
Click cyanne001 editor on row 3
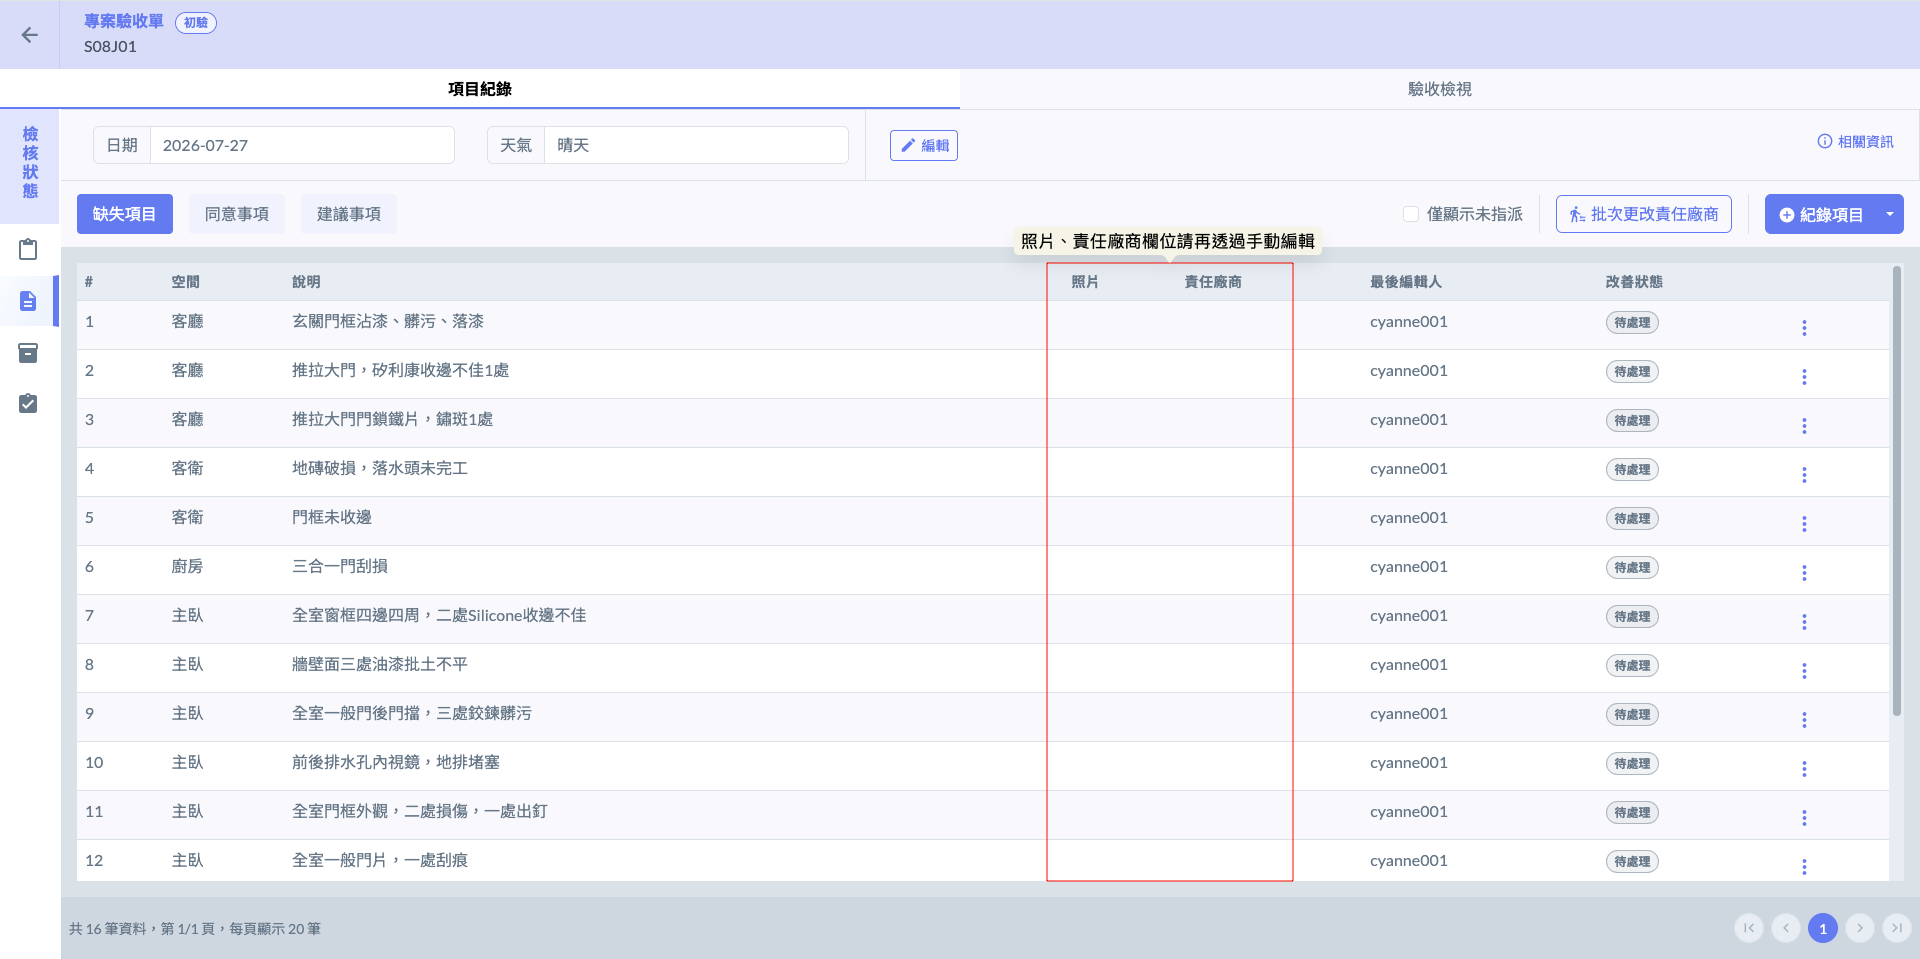click(1409, 419)
